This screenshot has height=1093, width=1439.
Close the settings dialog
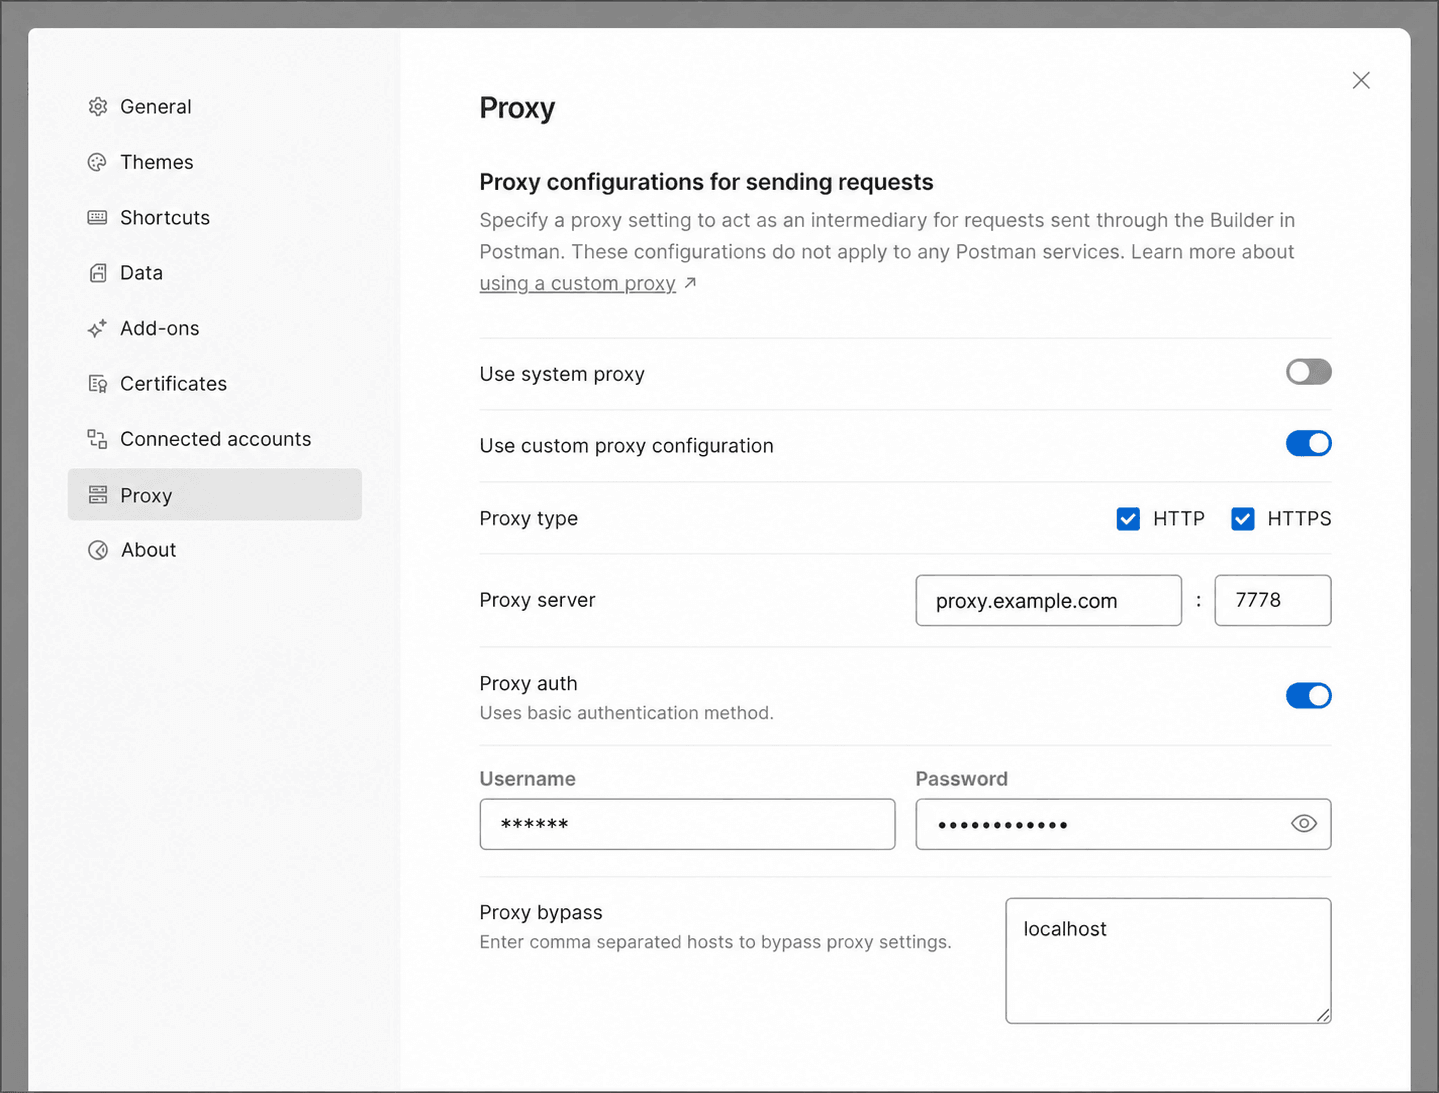[x=1361, y=80]
